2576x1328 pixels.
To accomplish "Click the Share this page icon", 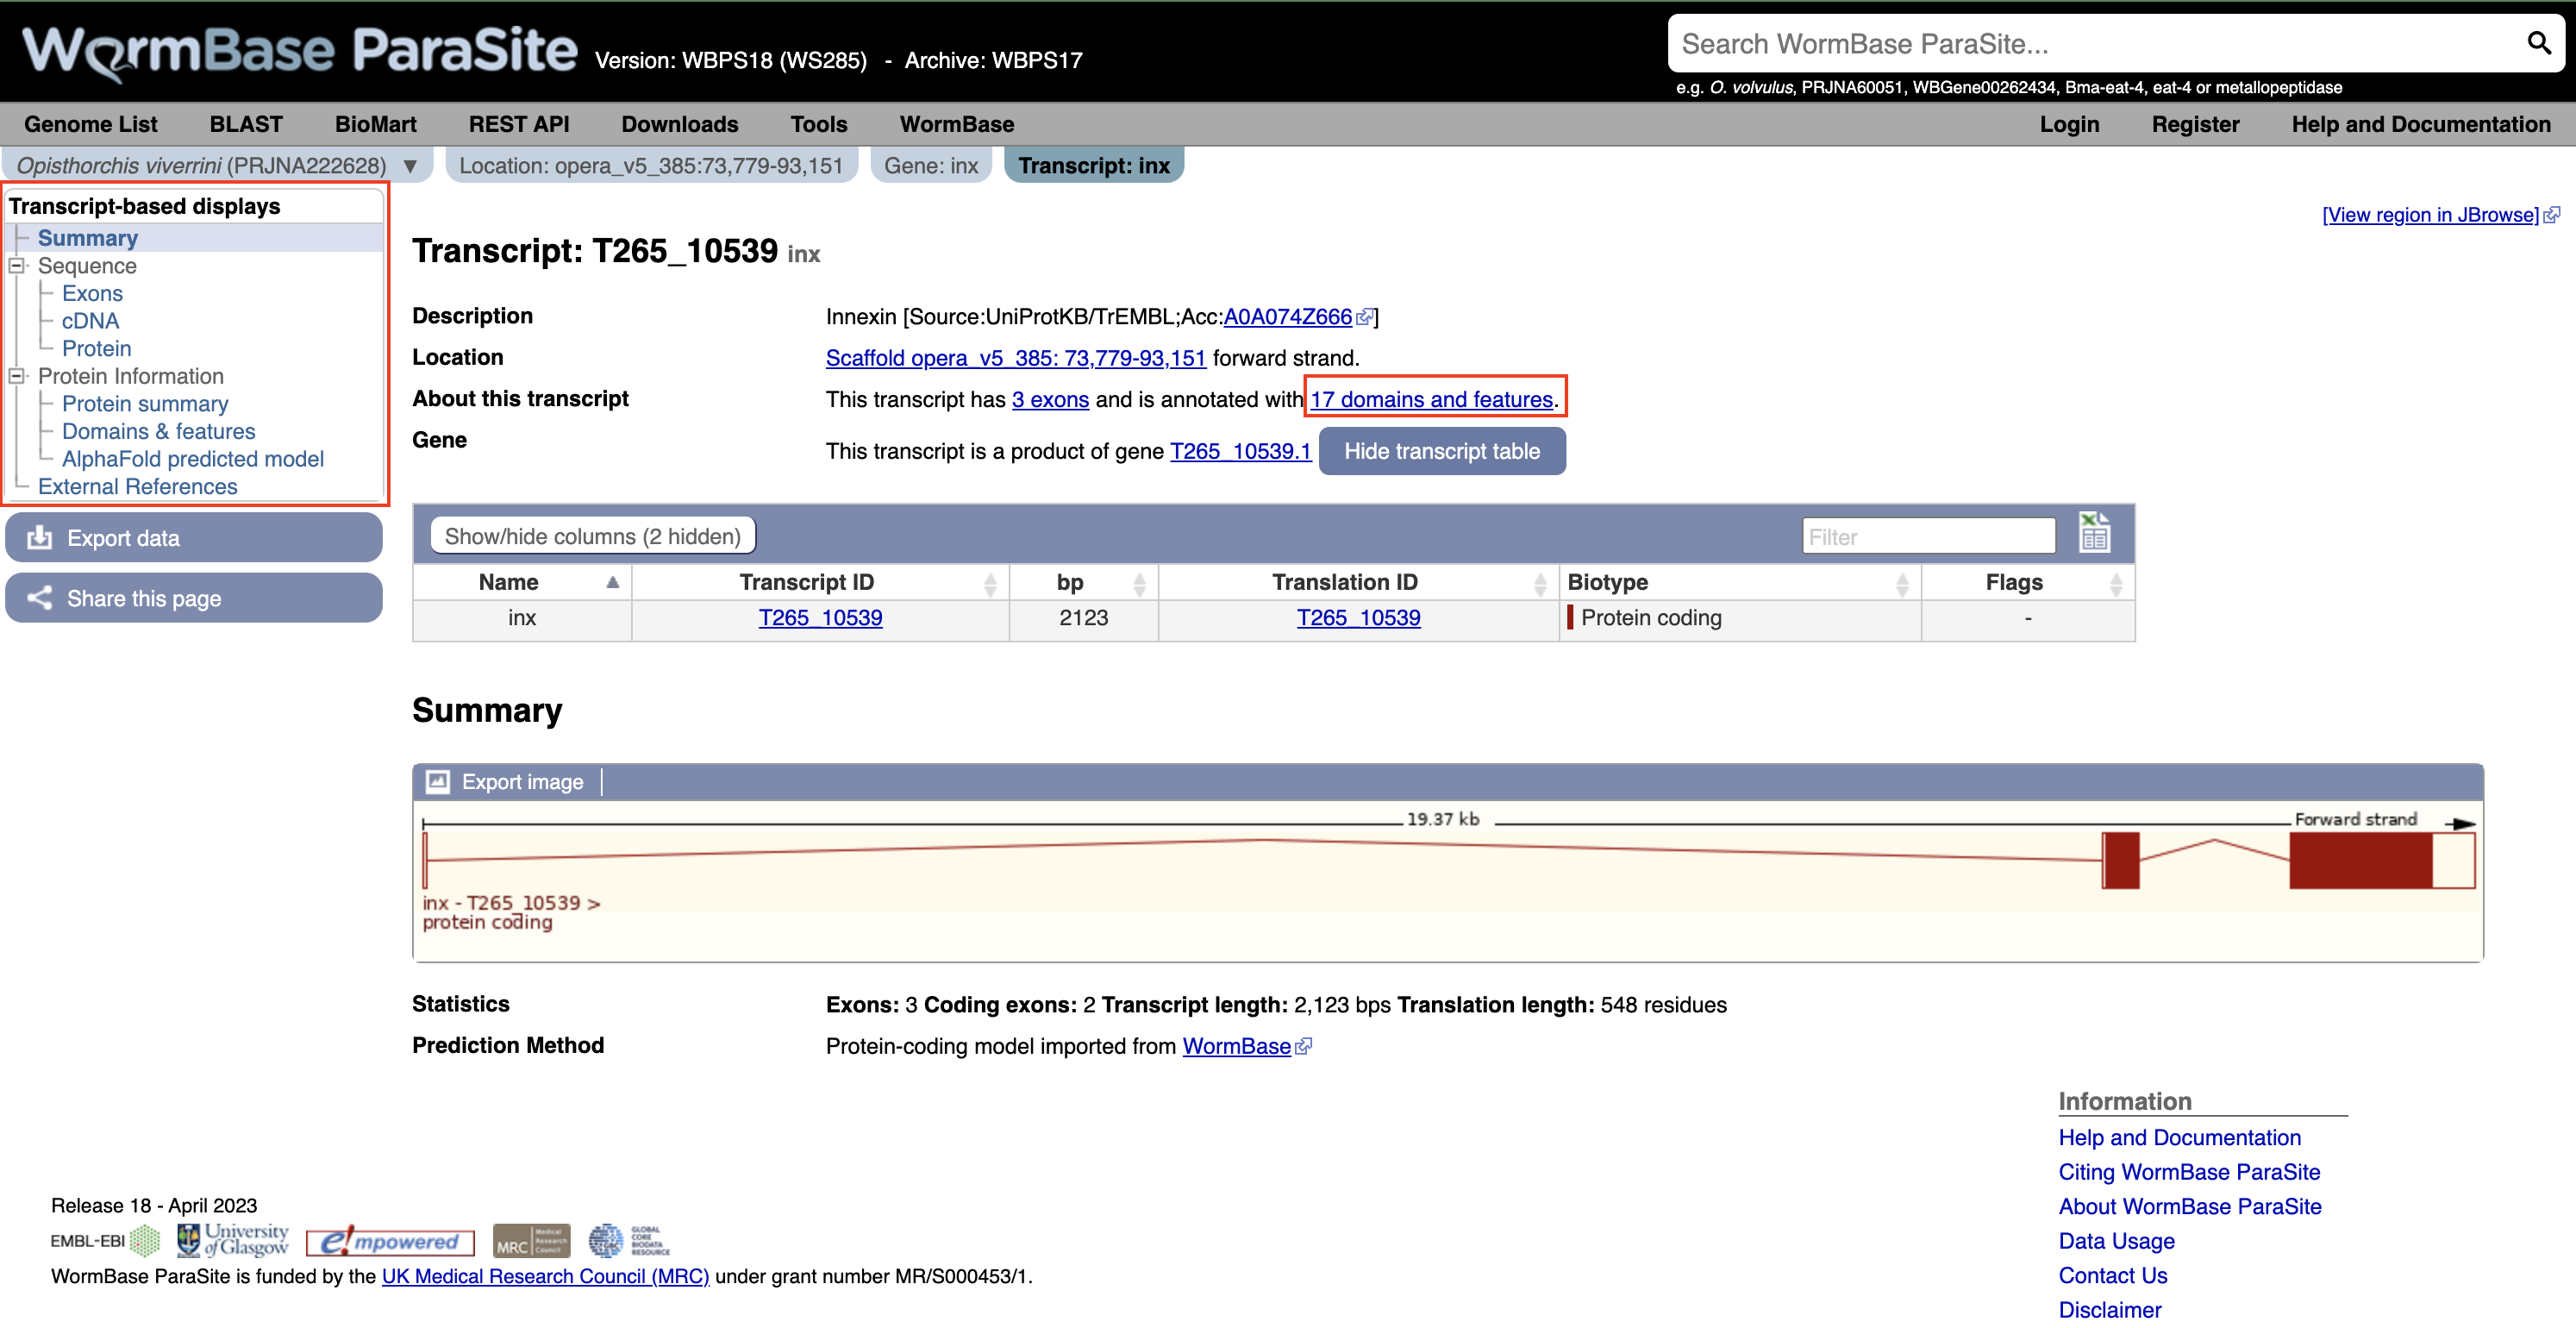I will tap(40, 598).
